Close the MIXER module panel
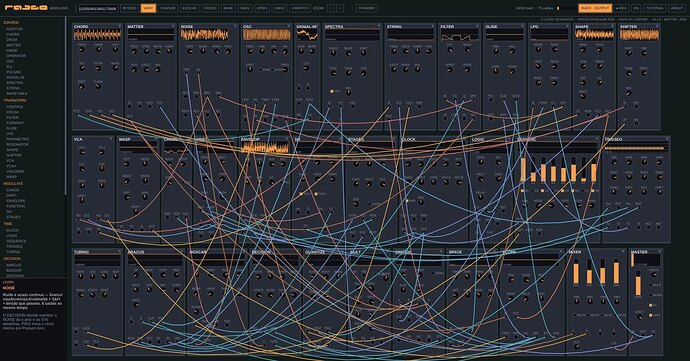690x361 pixels. (x=623, y=252)
